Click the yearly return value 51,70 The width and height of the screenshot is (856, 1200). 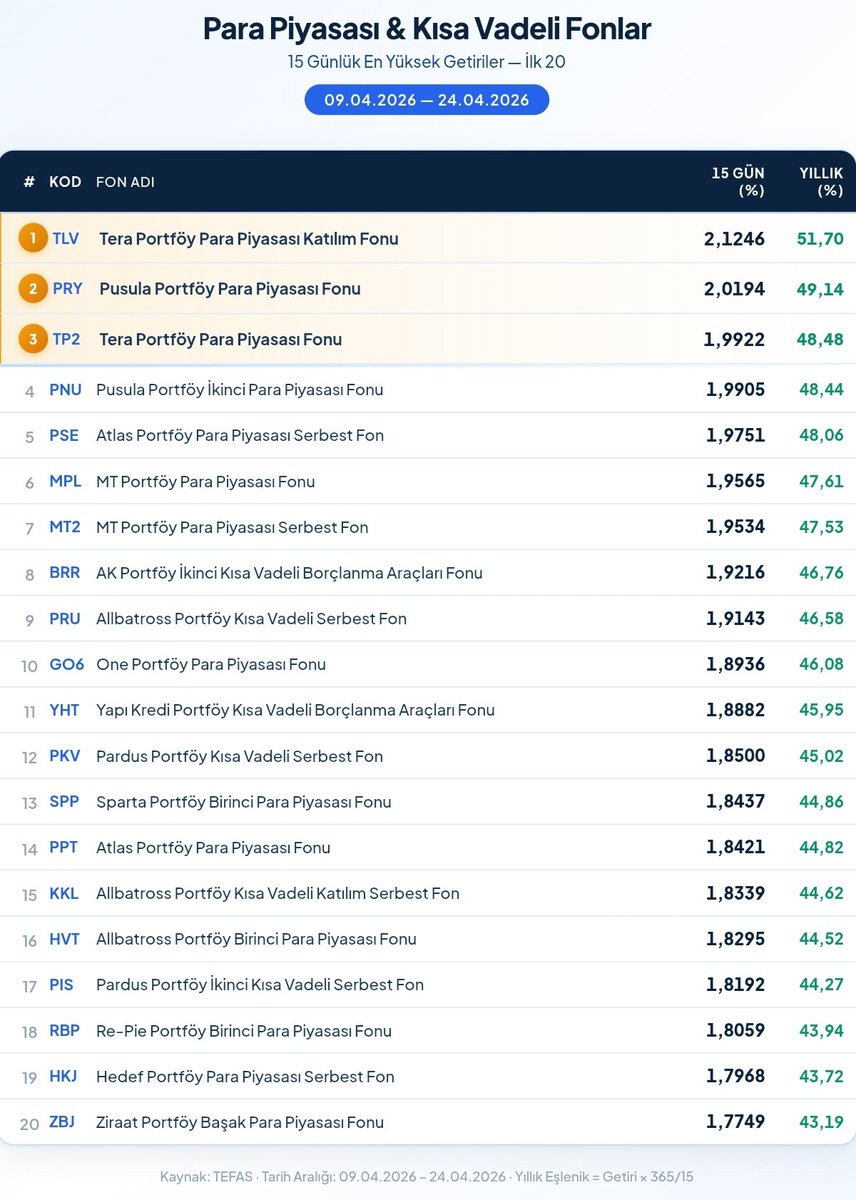(820, 238)
